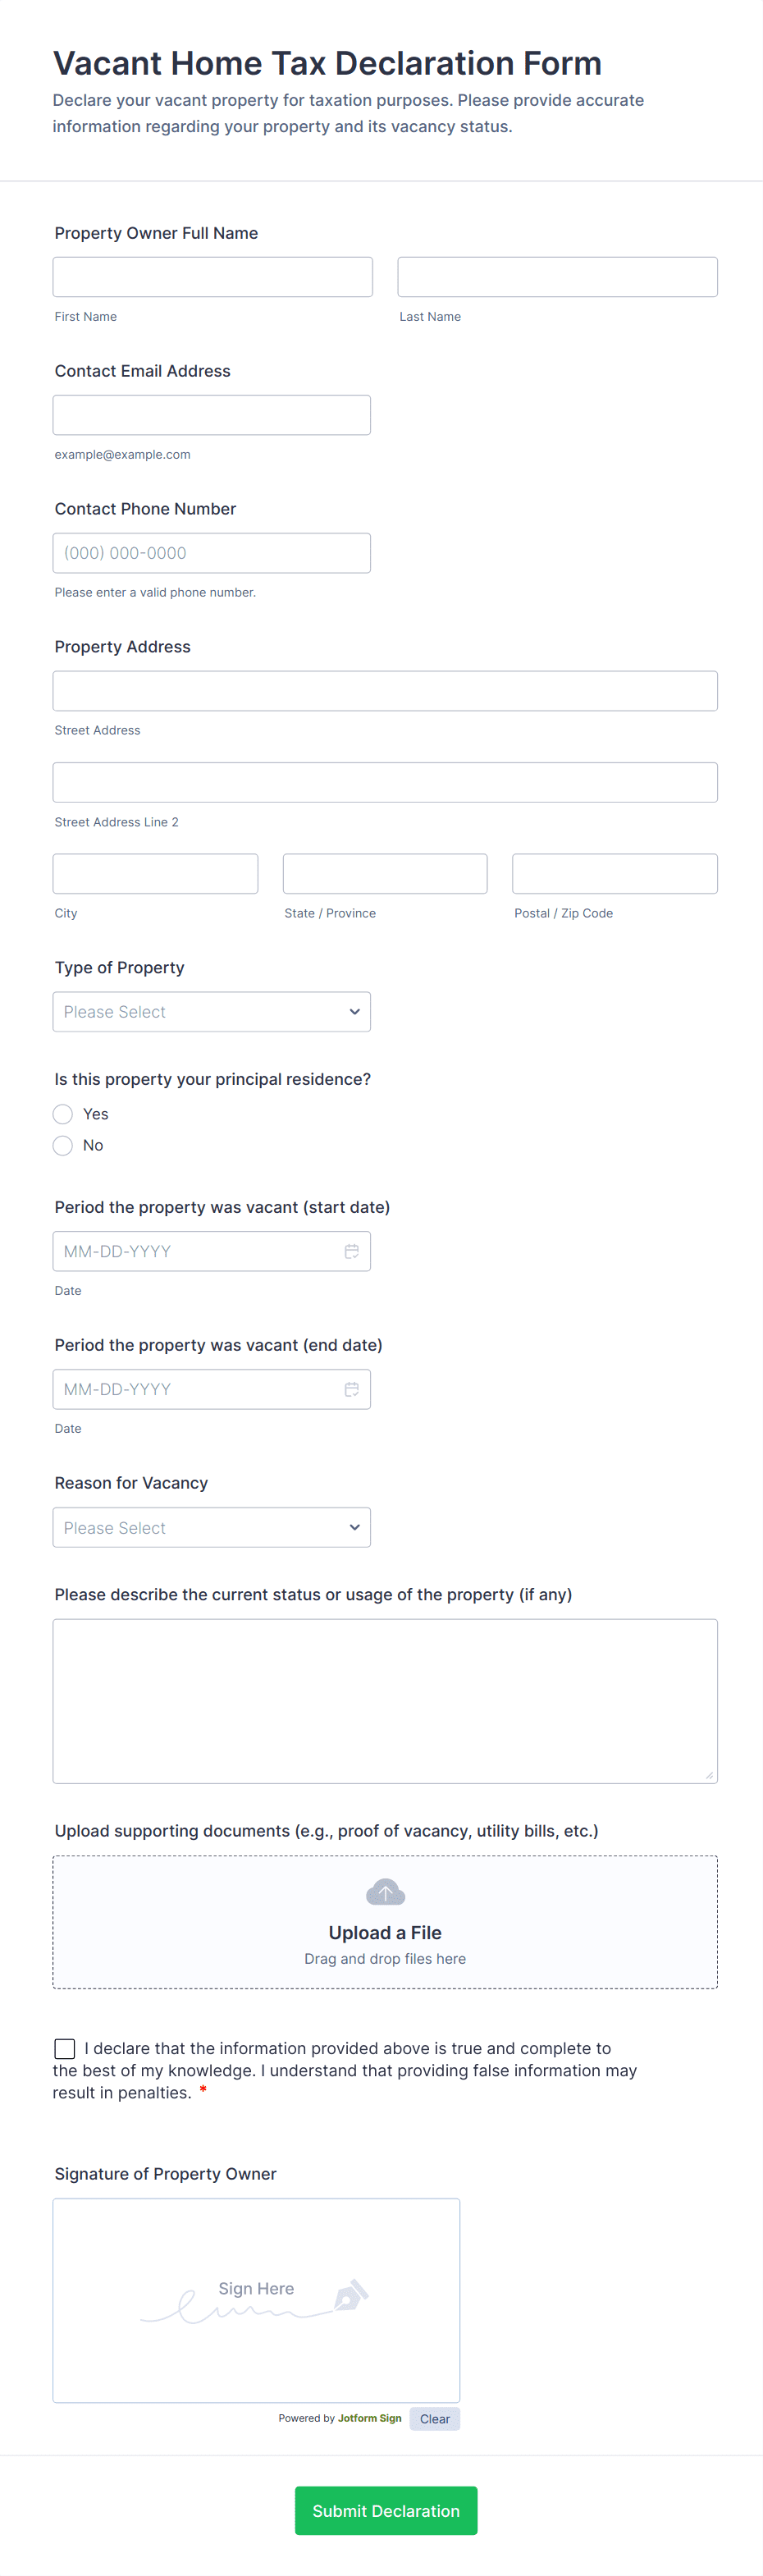Click the Last Name text box
The width and height of the screenshot is (763, 2576).
(x=557, y=277)
